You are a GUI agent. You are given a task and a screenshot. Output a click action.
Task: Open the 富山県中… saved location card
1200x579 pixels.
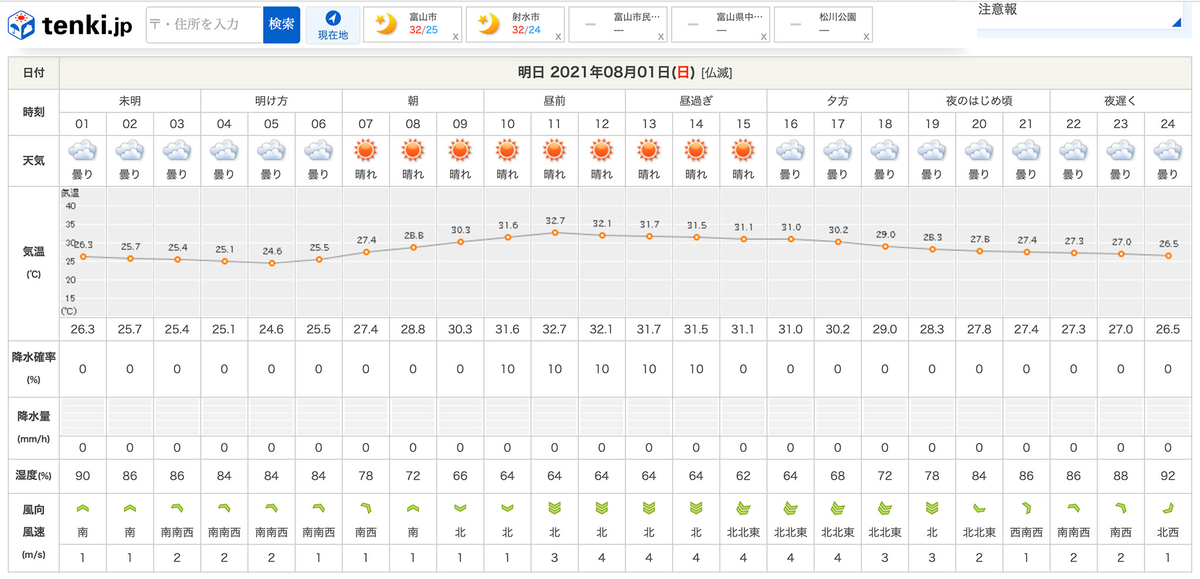(x=722, y=24)
